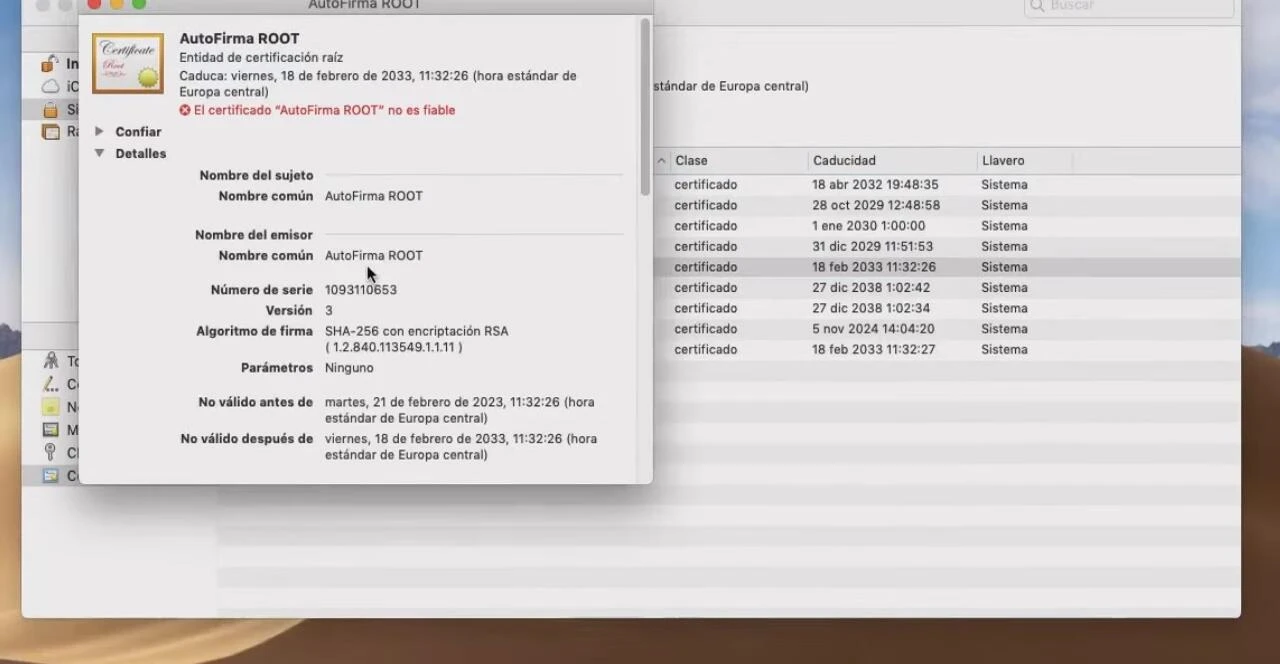Click the Versión value 3
Image resolution: width=1280 pixels, height=664 pixels.
[329, 311]
